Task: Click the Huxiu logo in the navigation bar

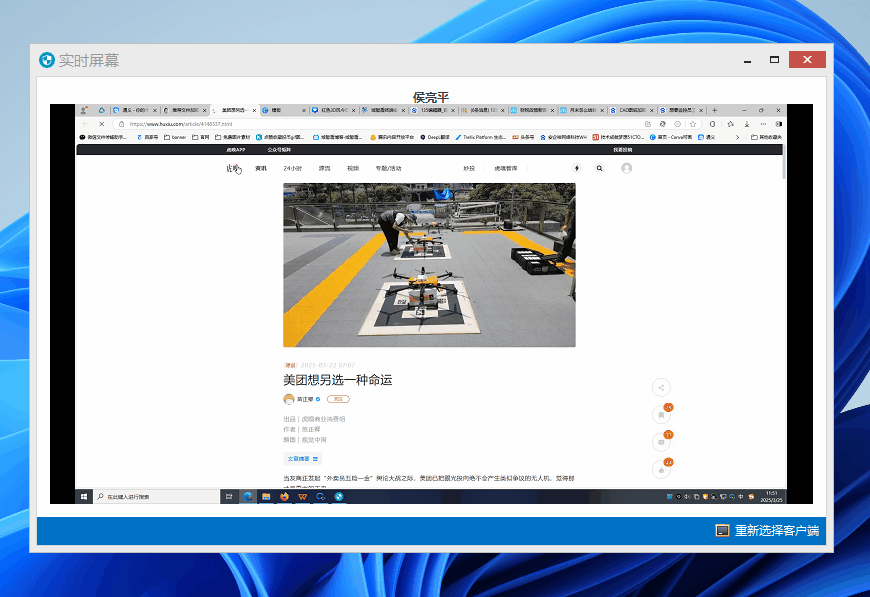Action: [233, 168]
